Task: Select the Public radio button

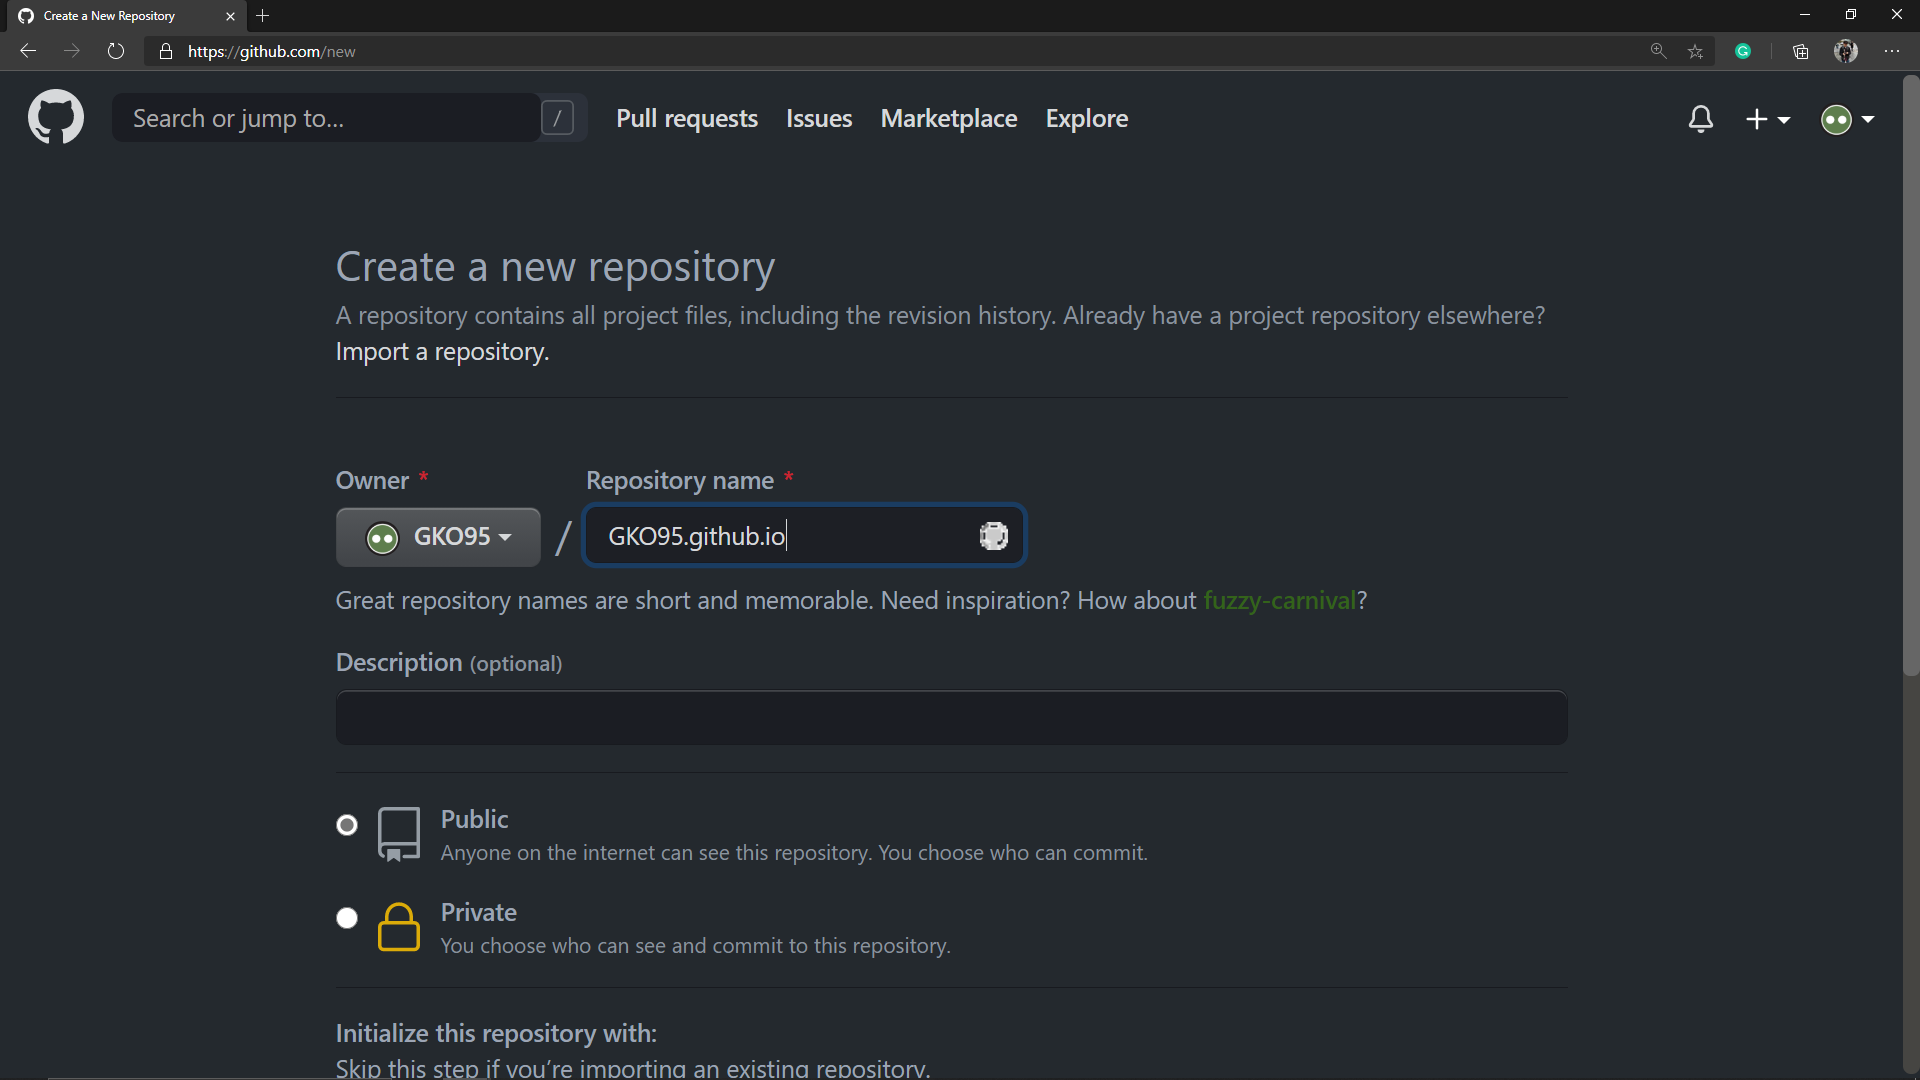Action: pos(347,825)
